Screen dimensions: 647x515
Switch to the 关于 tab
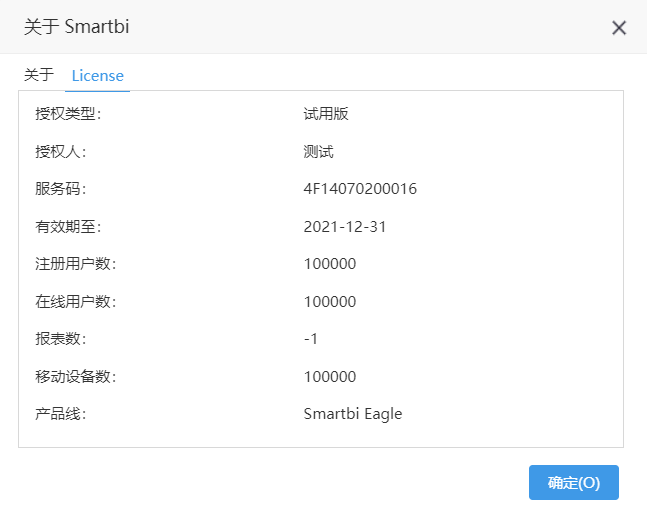pos(39,75)
